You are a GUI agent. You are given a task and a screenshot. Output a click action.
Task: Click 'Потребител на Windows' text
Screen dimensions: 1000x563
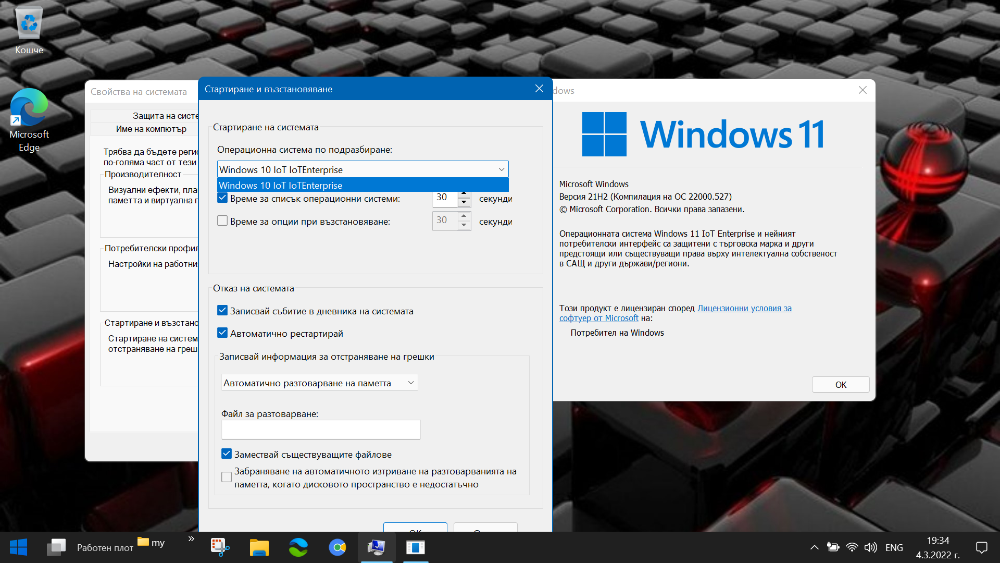point(617,333)
